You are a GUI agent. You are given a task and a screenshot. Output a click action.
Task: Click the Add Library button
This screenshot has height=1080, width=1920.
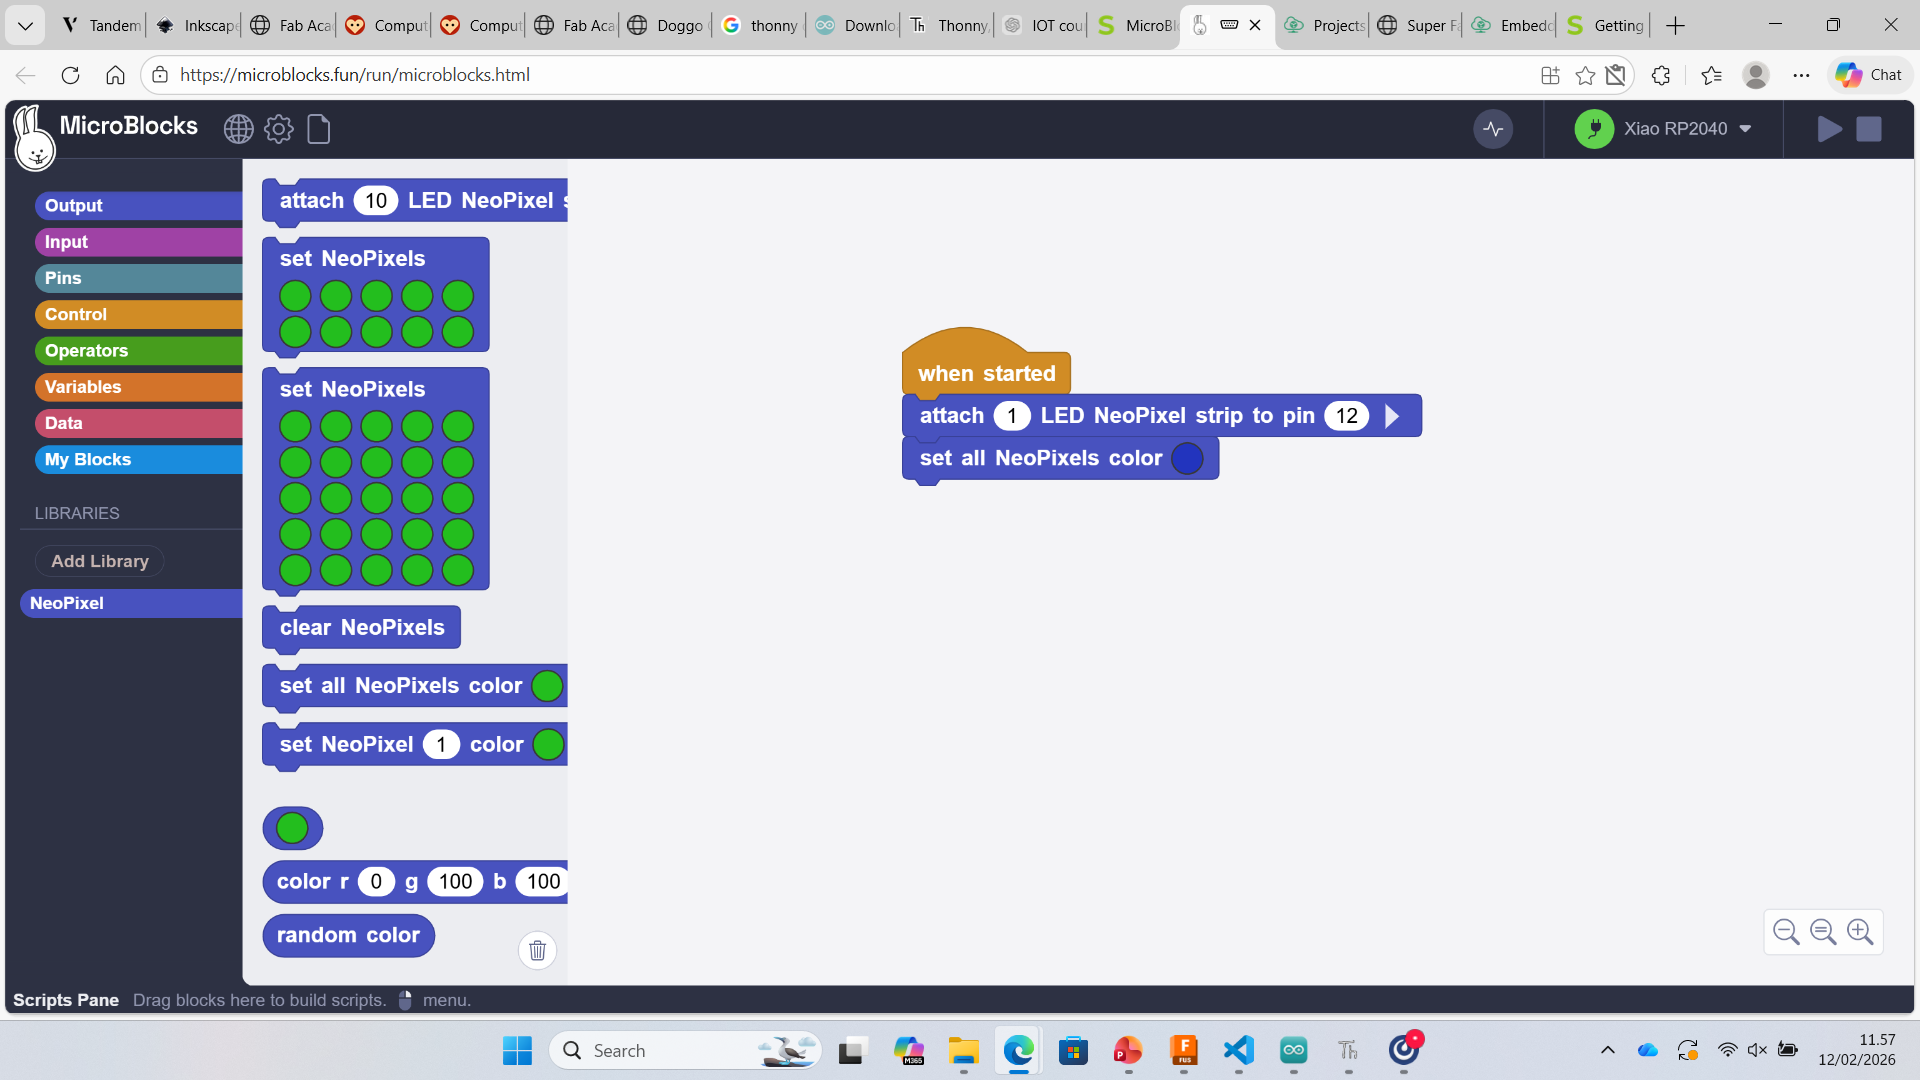click(100, 561)
